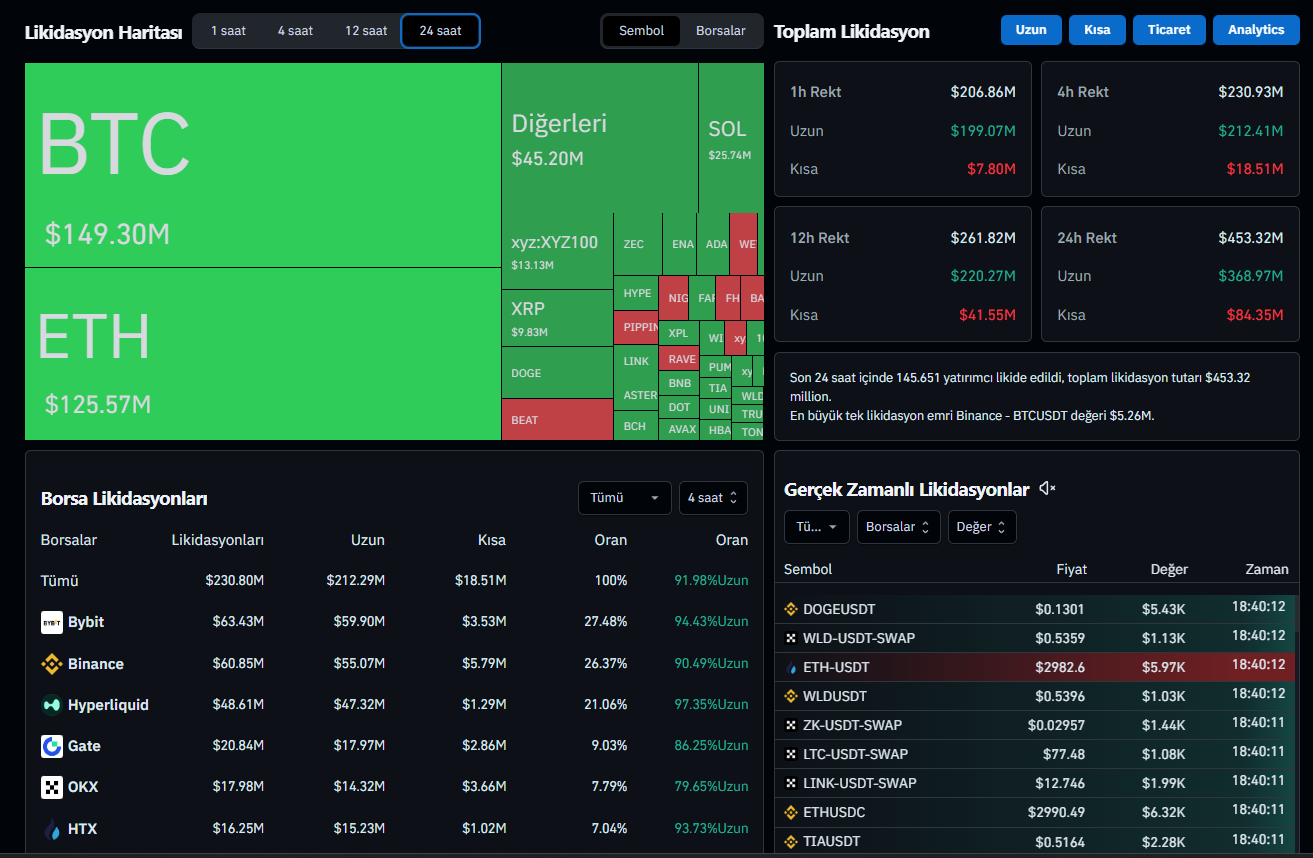Open the Tümü dropdown in Borsa Likidasyonları

click(624, 498)
